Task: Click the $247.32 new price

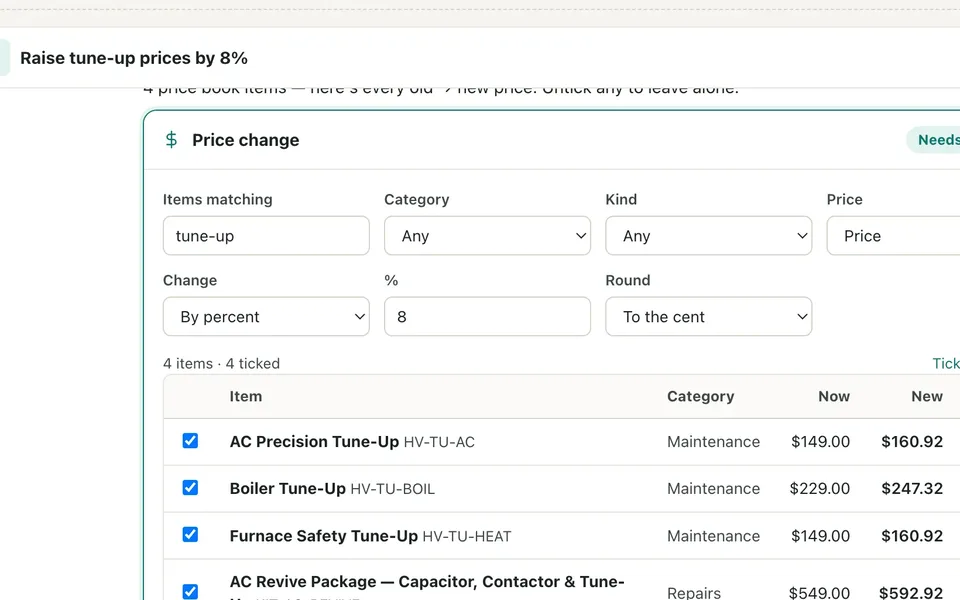Action: click(x=912, y=489)
